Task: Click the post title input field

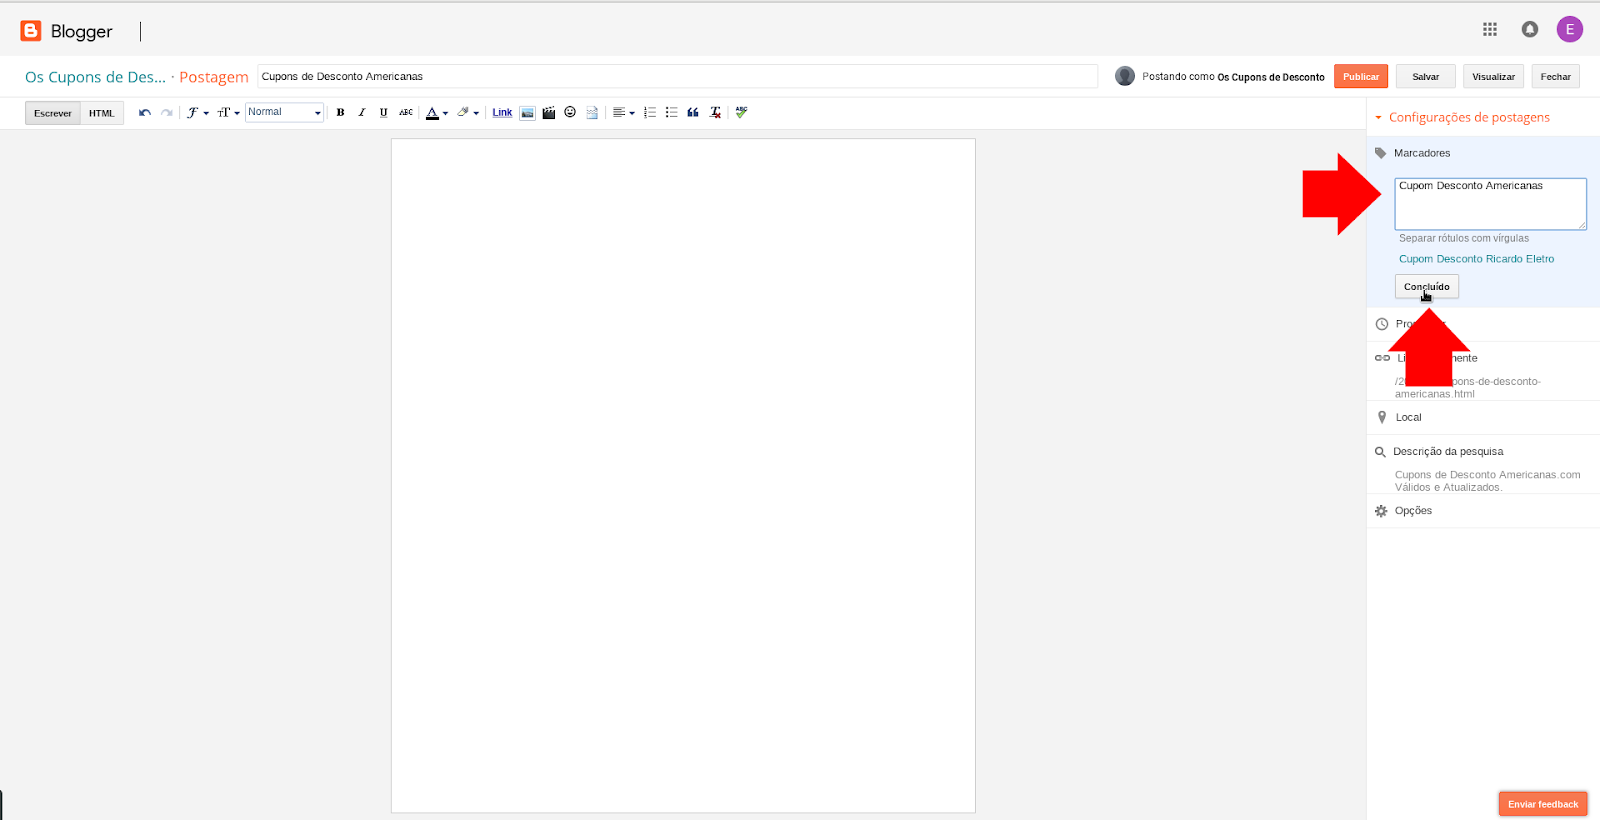Action: [x=678, y=76]
